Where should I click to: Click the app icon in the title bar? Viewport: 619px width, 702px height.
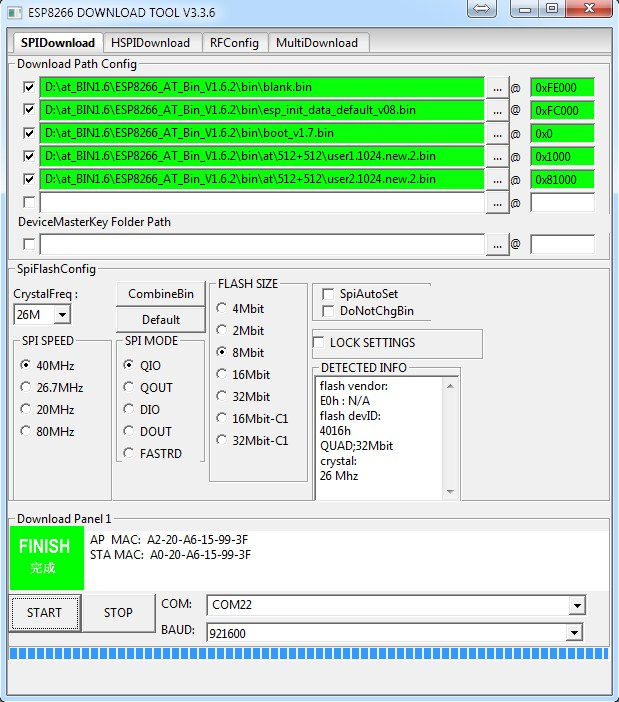coord(14,13)
